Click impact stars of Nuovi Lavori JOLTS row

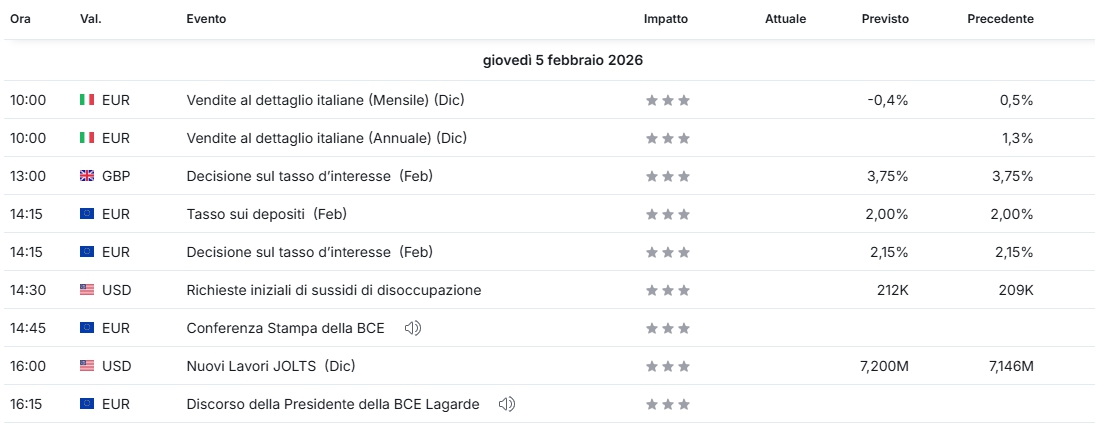[x=667, y=366]
